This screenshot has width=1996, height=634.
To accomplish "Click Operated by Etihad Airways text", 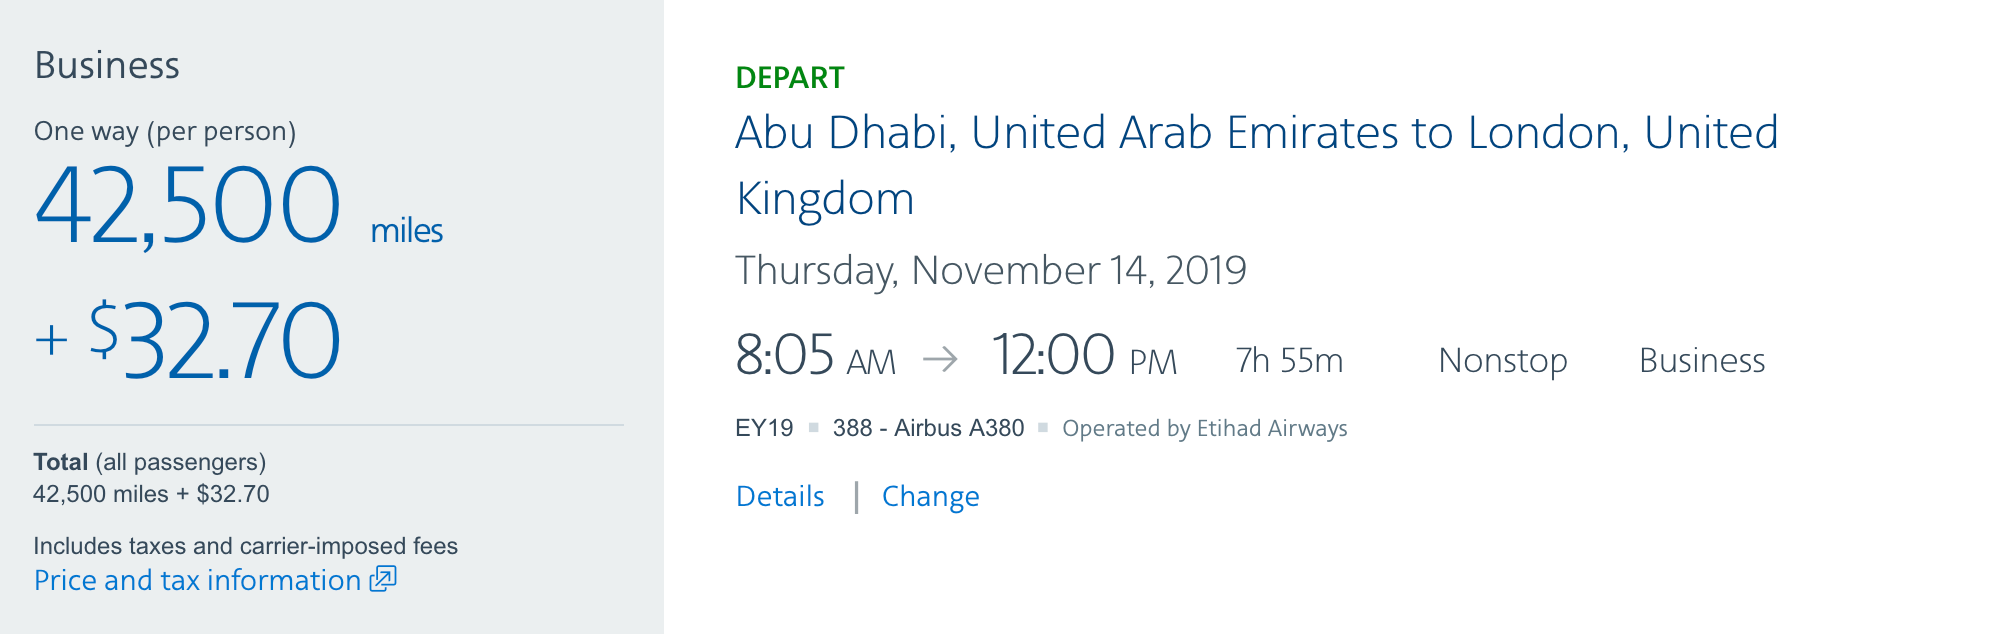I will [x=1205, y=428].
